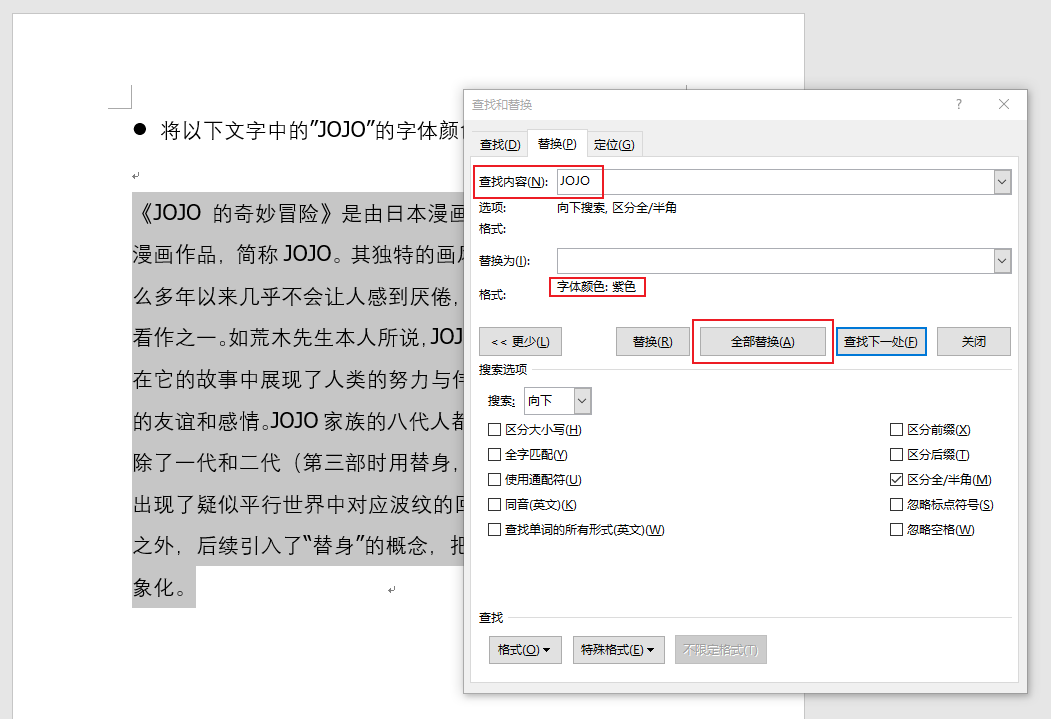The height and width of the screenshot is (719, 1051).
Task: Click document line starting 么多年以来
Action: (x=298, y=296)
